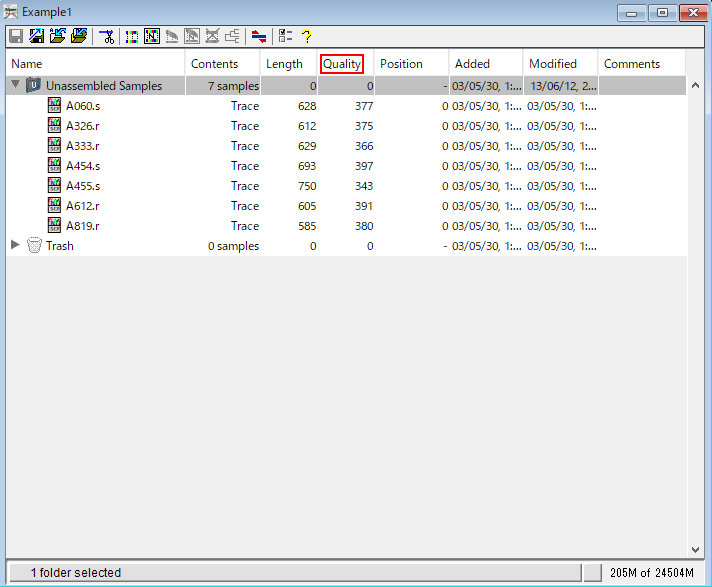Screen dimensions: 712x587
Task: Click the checklist options icon
Action: click(285, 36)
